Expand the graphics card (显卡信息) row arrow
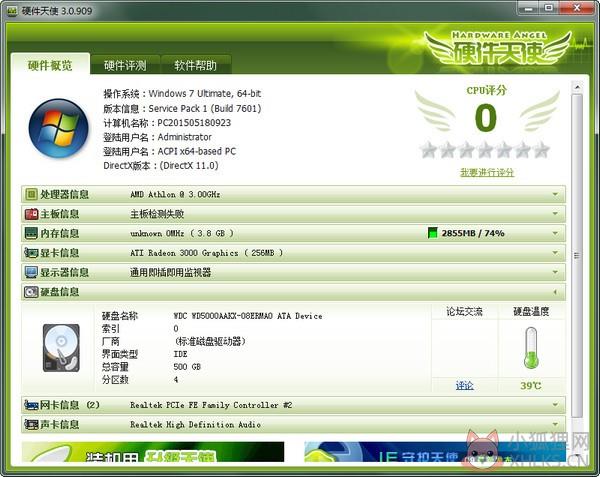Image resolution: width=600 pixels, height=477 pixels. (x=555, y=252)
